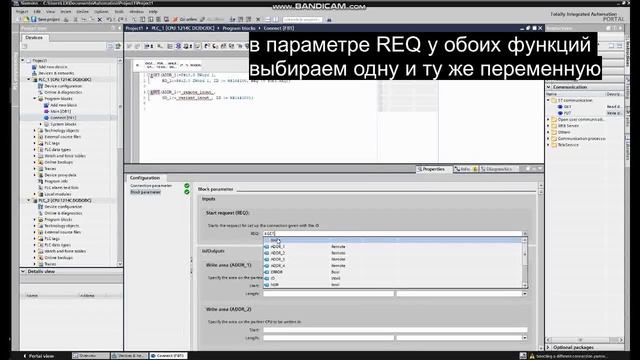Expand Watch and force tables under PLC_1
This screenshot has width=640, height=360.
click(x=35, y=156)
